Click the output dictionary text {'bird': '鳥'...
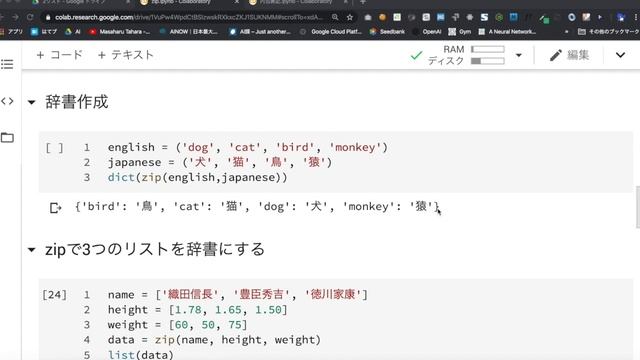The image size is (640, 360). click(257, 207)
